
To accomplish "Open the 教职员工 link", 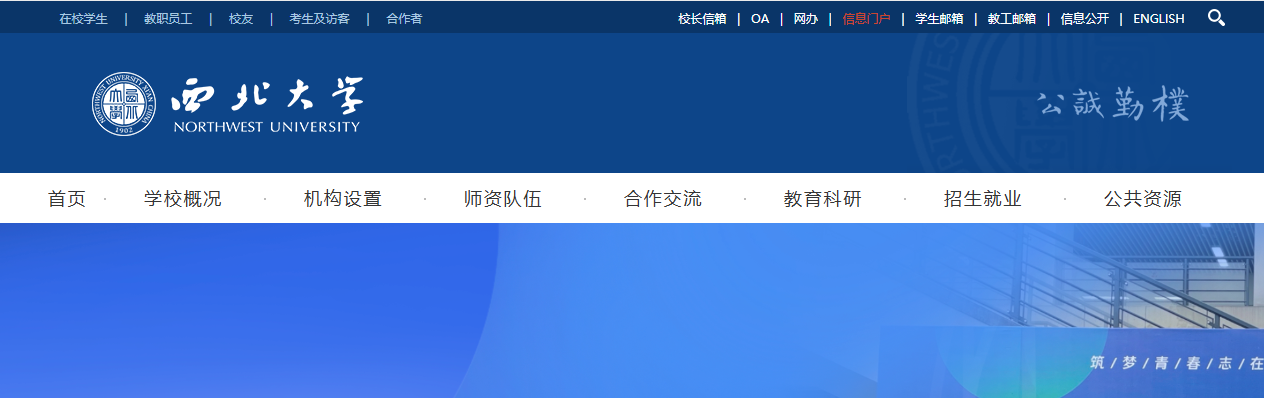I will (x=168, y=19).
